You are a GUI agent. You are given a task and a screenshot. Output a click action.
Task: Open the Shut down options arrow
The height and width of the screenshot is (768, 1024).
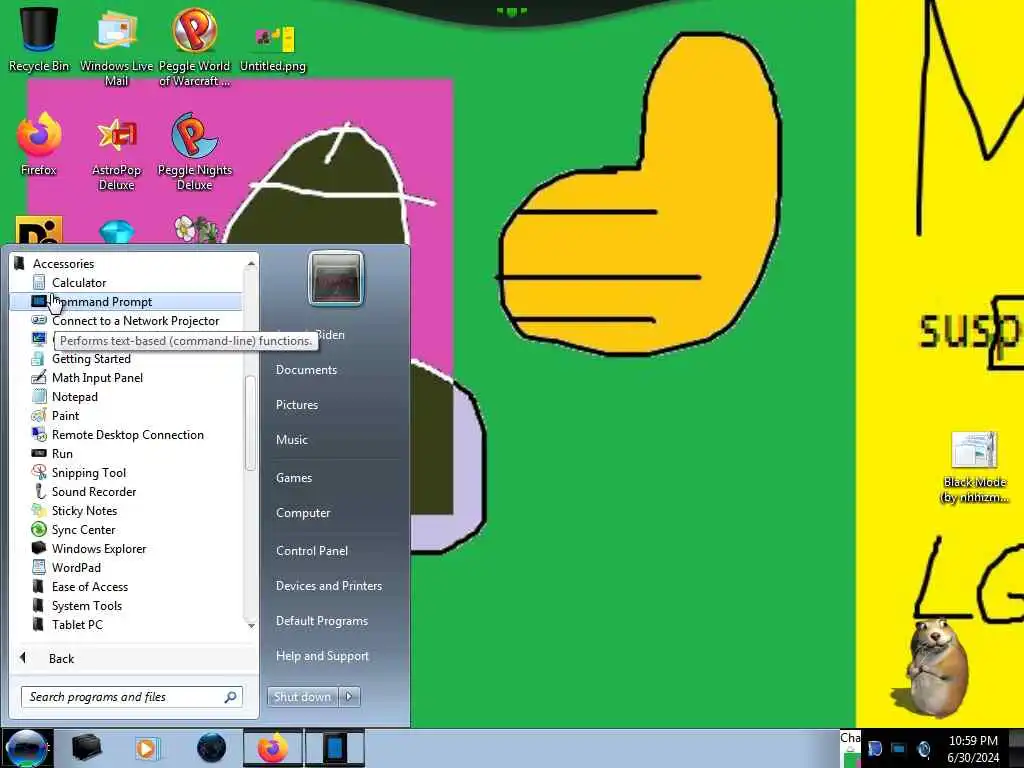(349, 697)
